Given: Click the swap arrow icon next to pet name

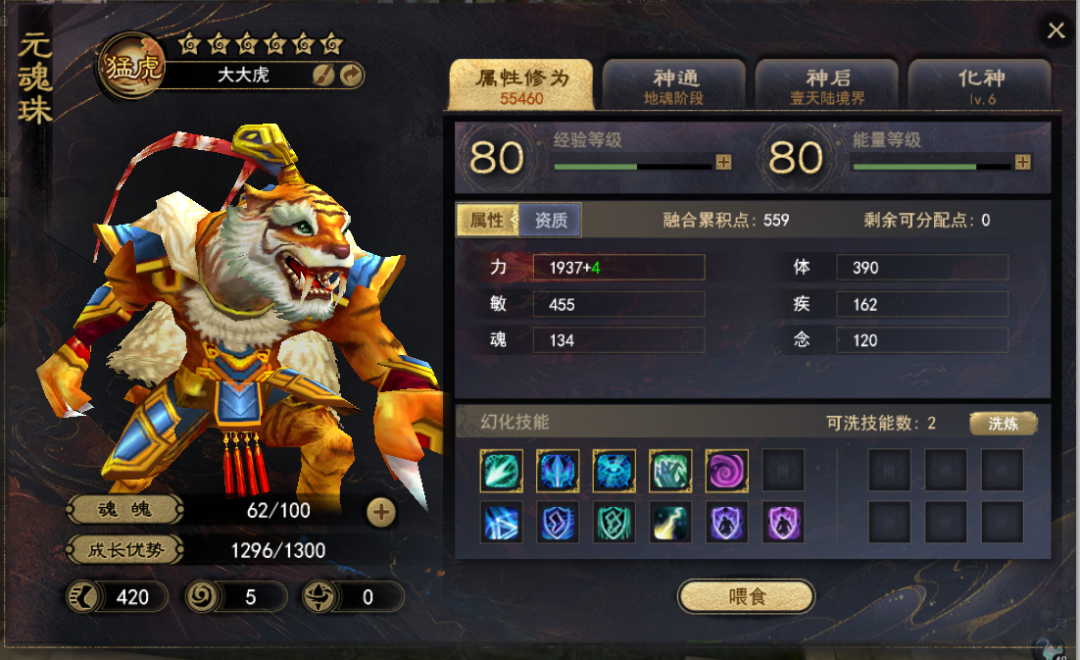Looking at the screenshot, I should pyautogui.click(x=351, y=75).
